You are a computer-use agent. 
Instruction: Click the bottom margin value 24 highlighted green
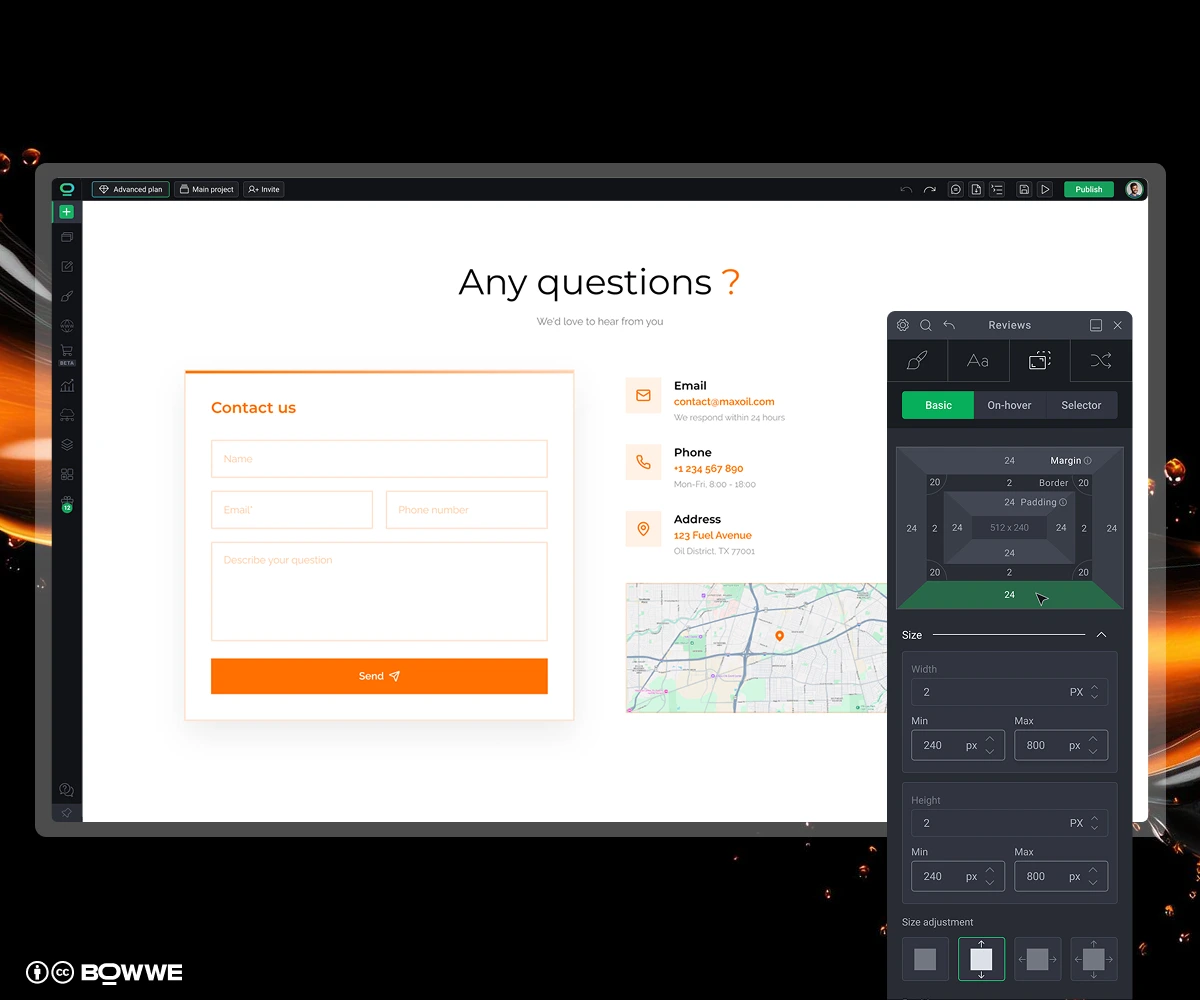1009,595
